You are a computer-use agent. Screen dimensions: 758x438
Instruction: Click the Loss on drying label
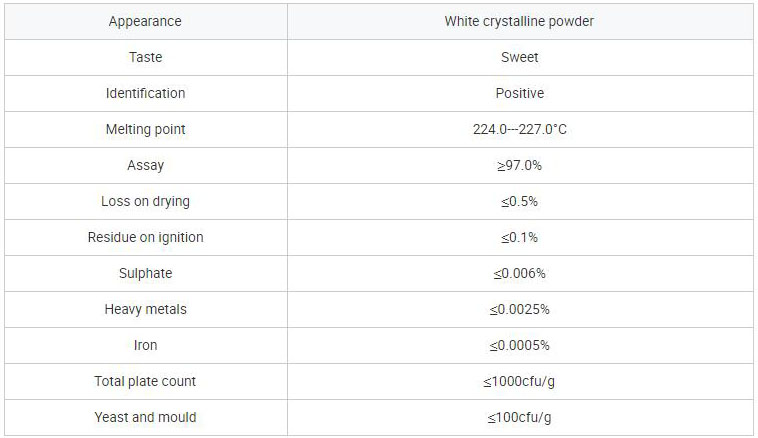click(145, 201)
